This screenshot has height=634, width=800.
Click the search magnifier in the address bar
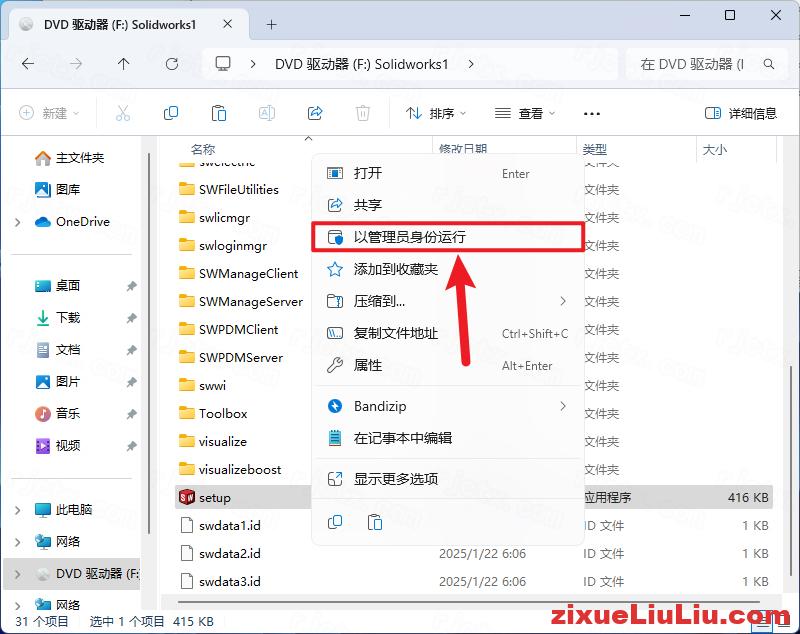pyautogui.click(x=768, y=63)
